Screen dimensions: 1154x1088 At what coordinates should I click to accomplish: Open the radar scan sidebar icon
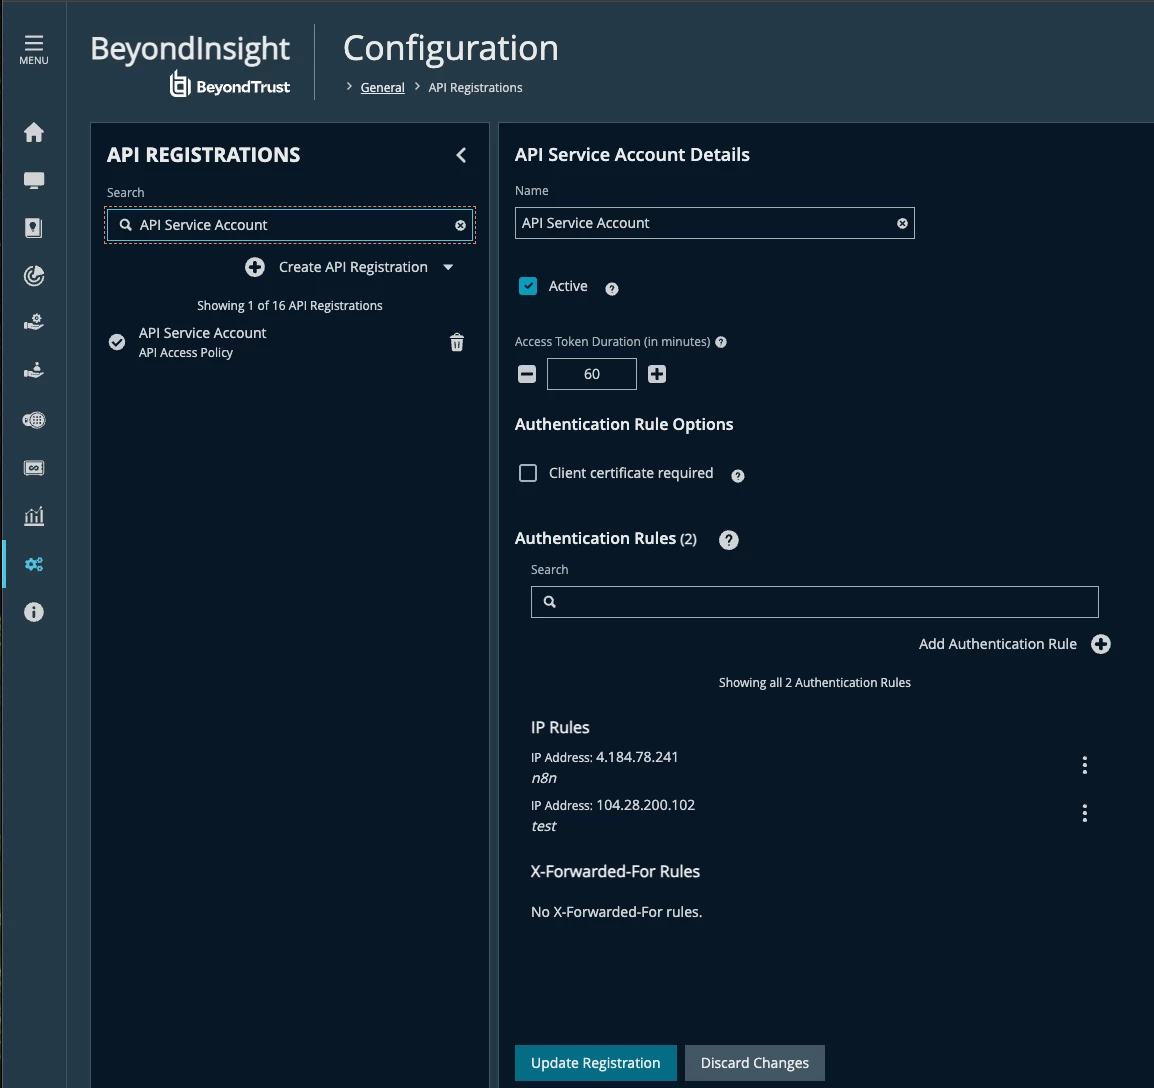[x=34, y=276]
